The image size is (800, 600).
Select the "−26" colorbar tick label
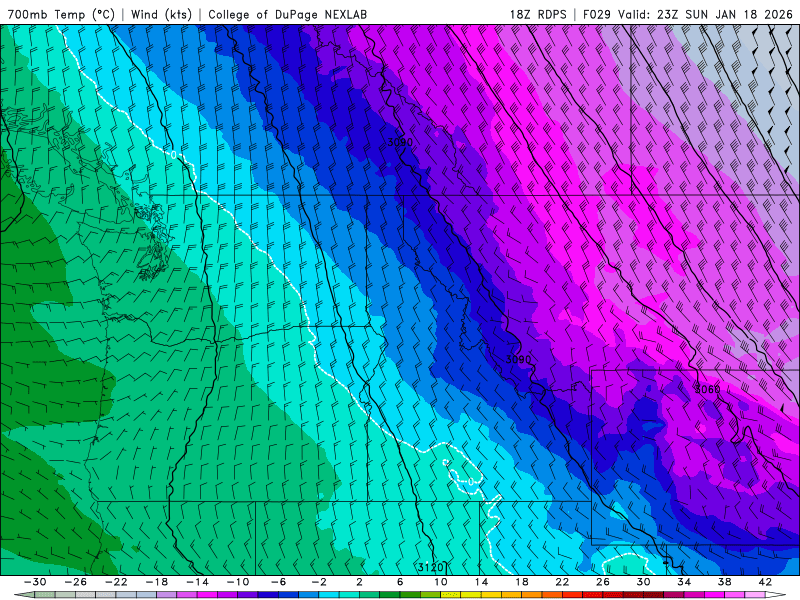pos(76,582)
